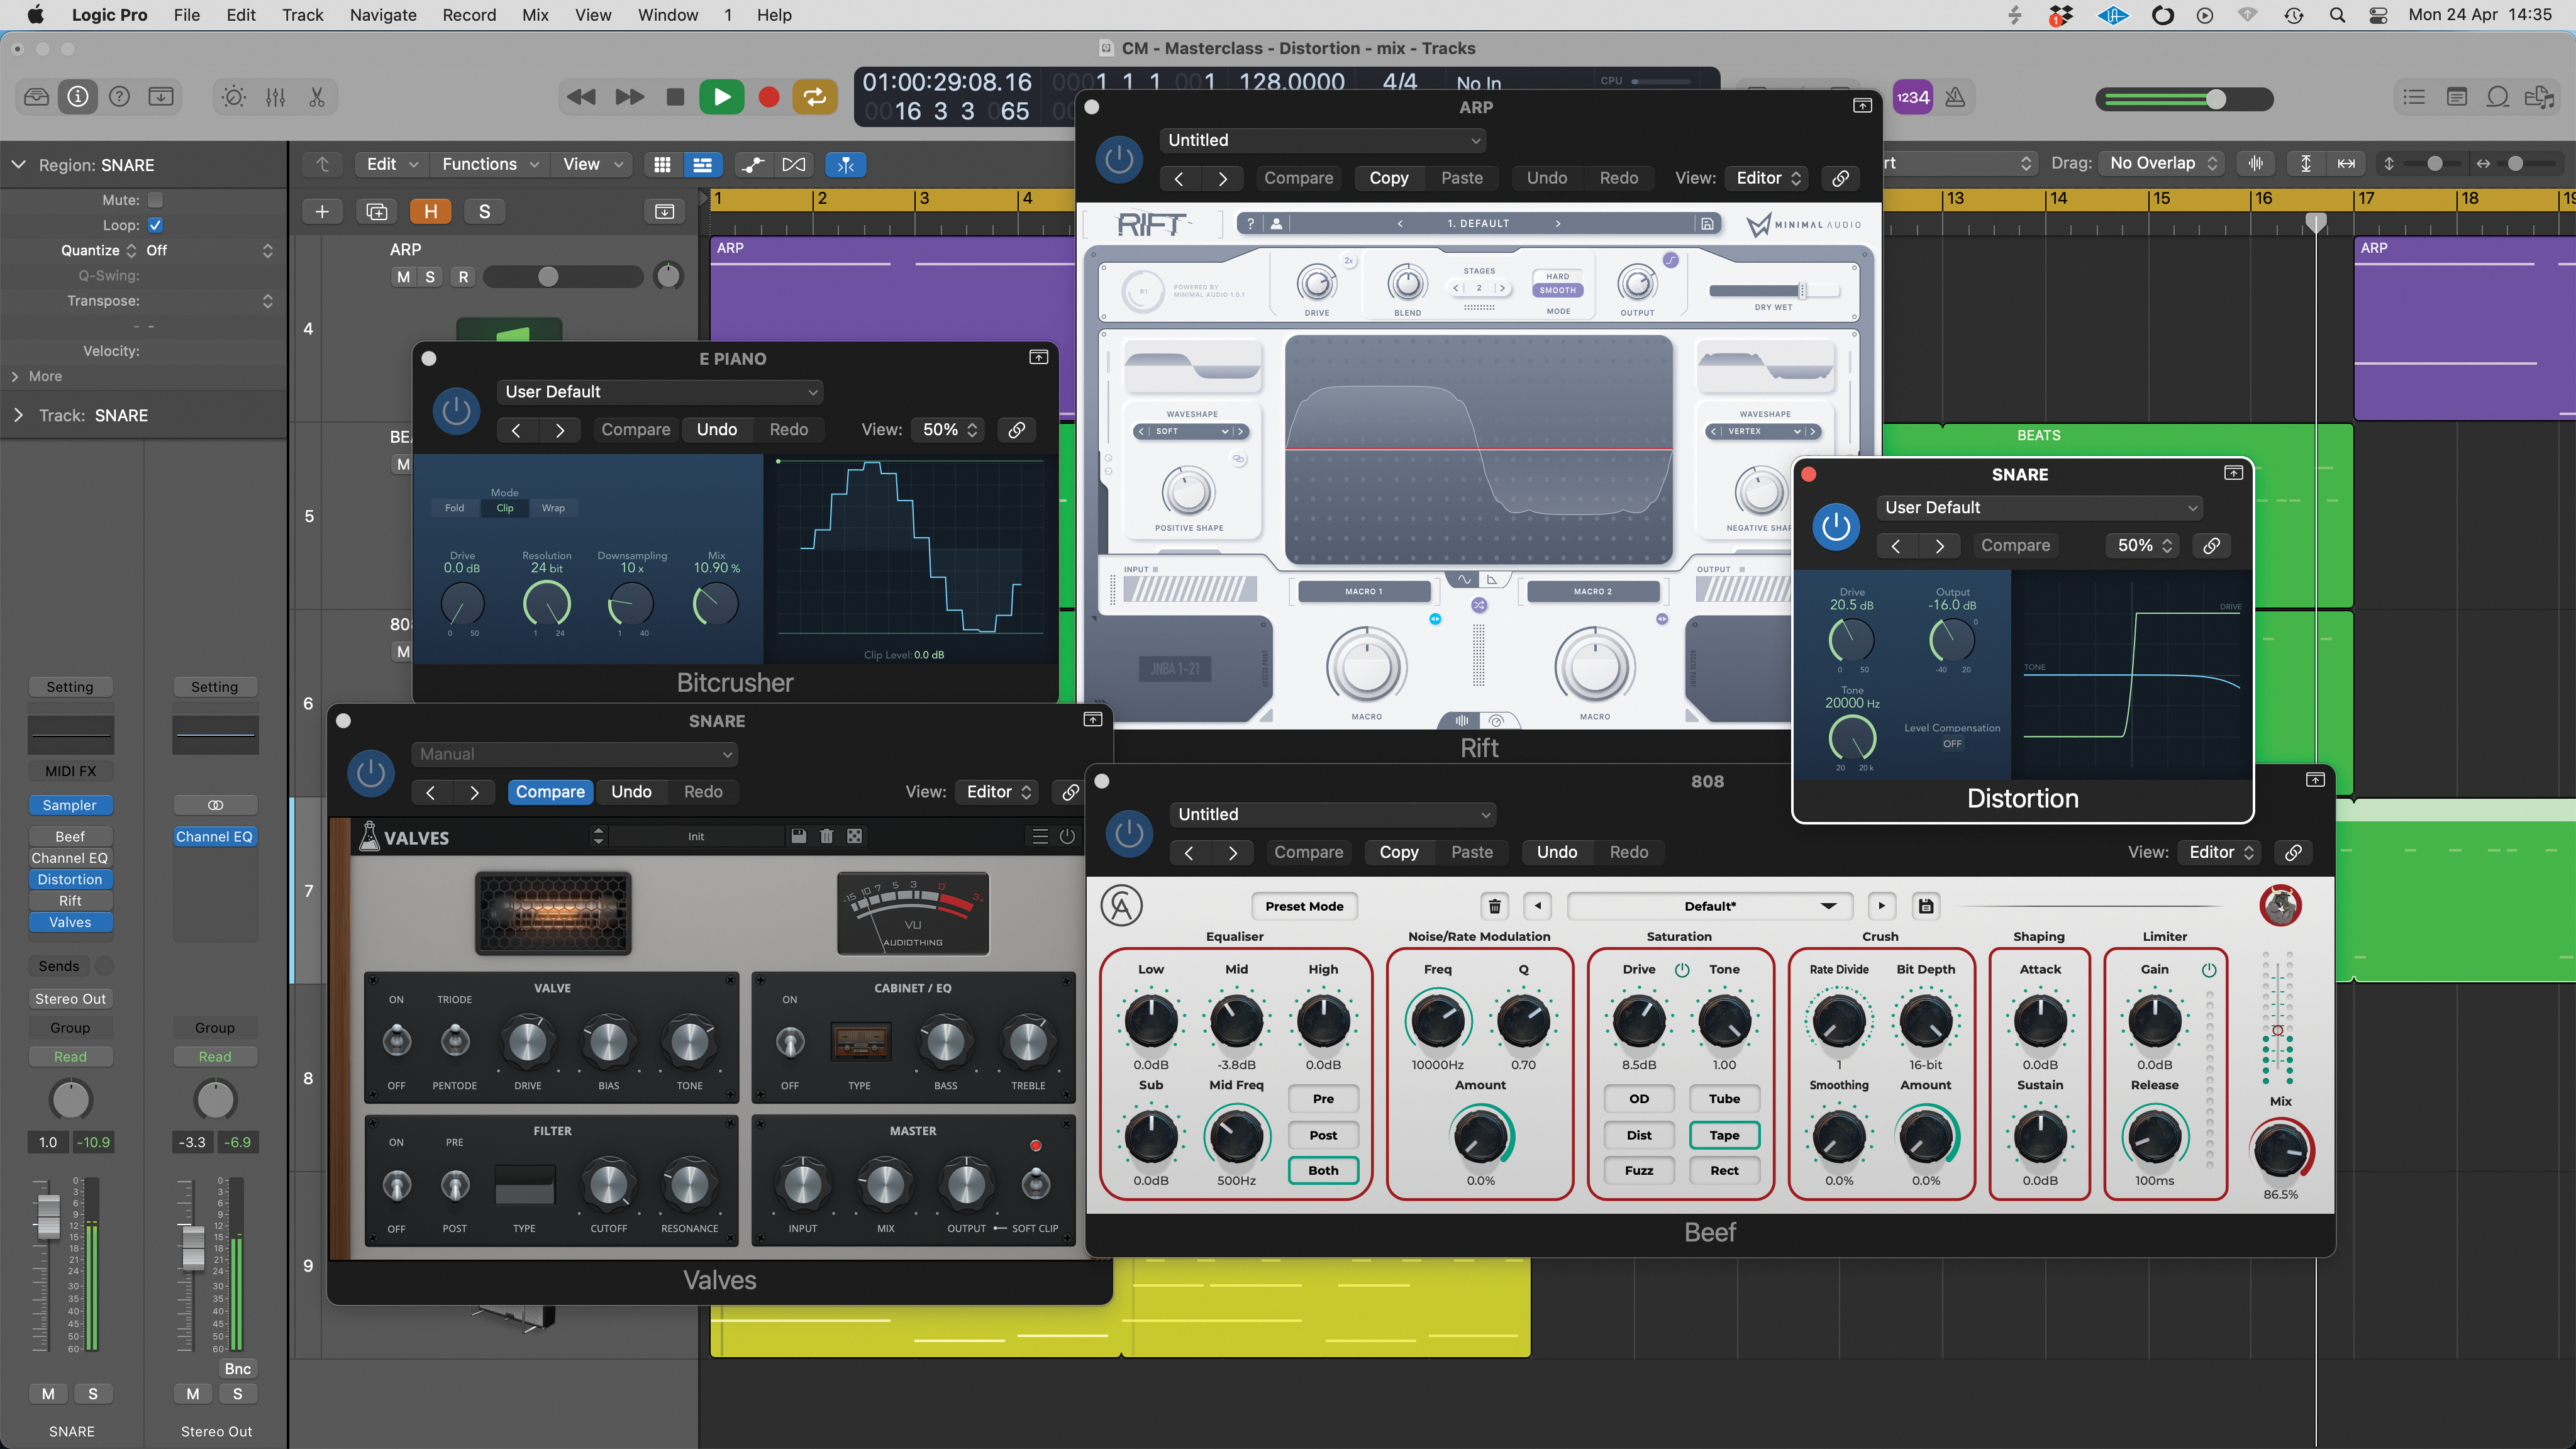Toggle power button of E PIANO Bitcrusher
This screenshot has width=2576, height=1449.
[x=457, y=411]
